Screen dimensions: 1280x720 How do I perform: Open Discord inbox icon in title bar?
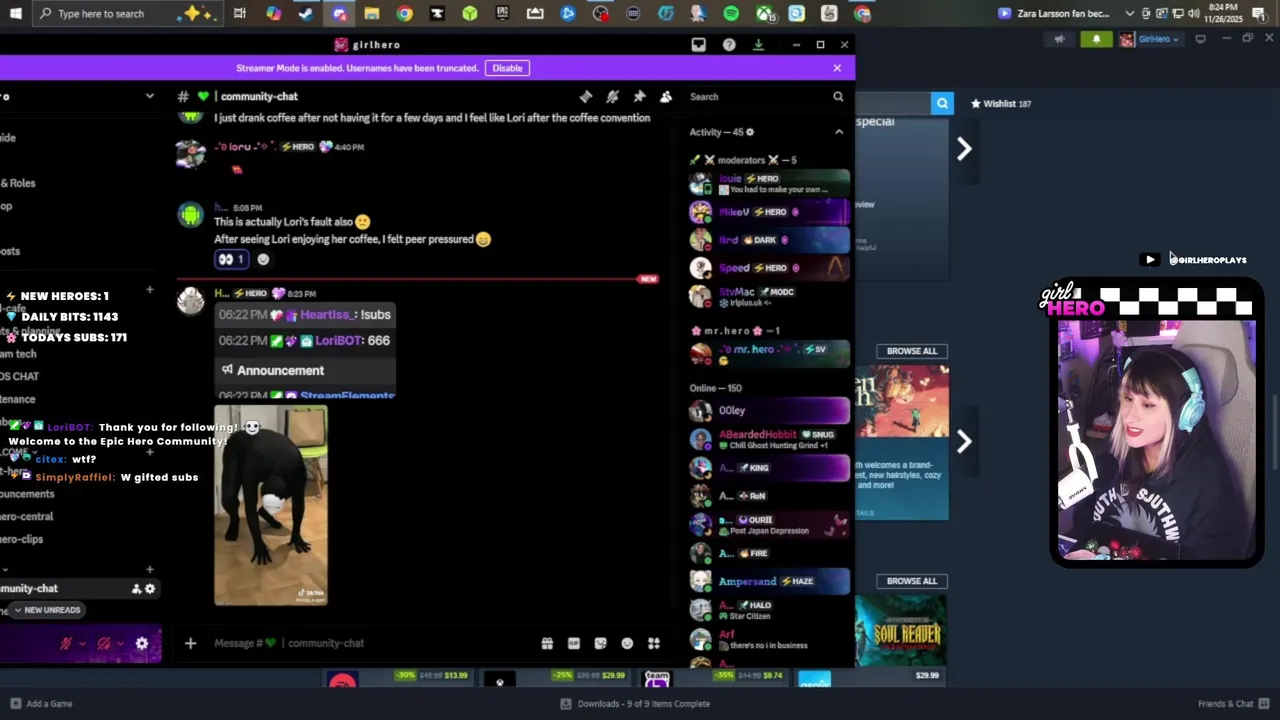click(x=698, y=45)
